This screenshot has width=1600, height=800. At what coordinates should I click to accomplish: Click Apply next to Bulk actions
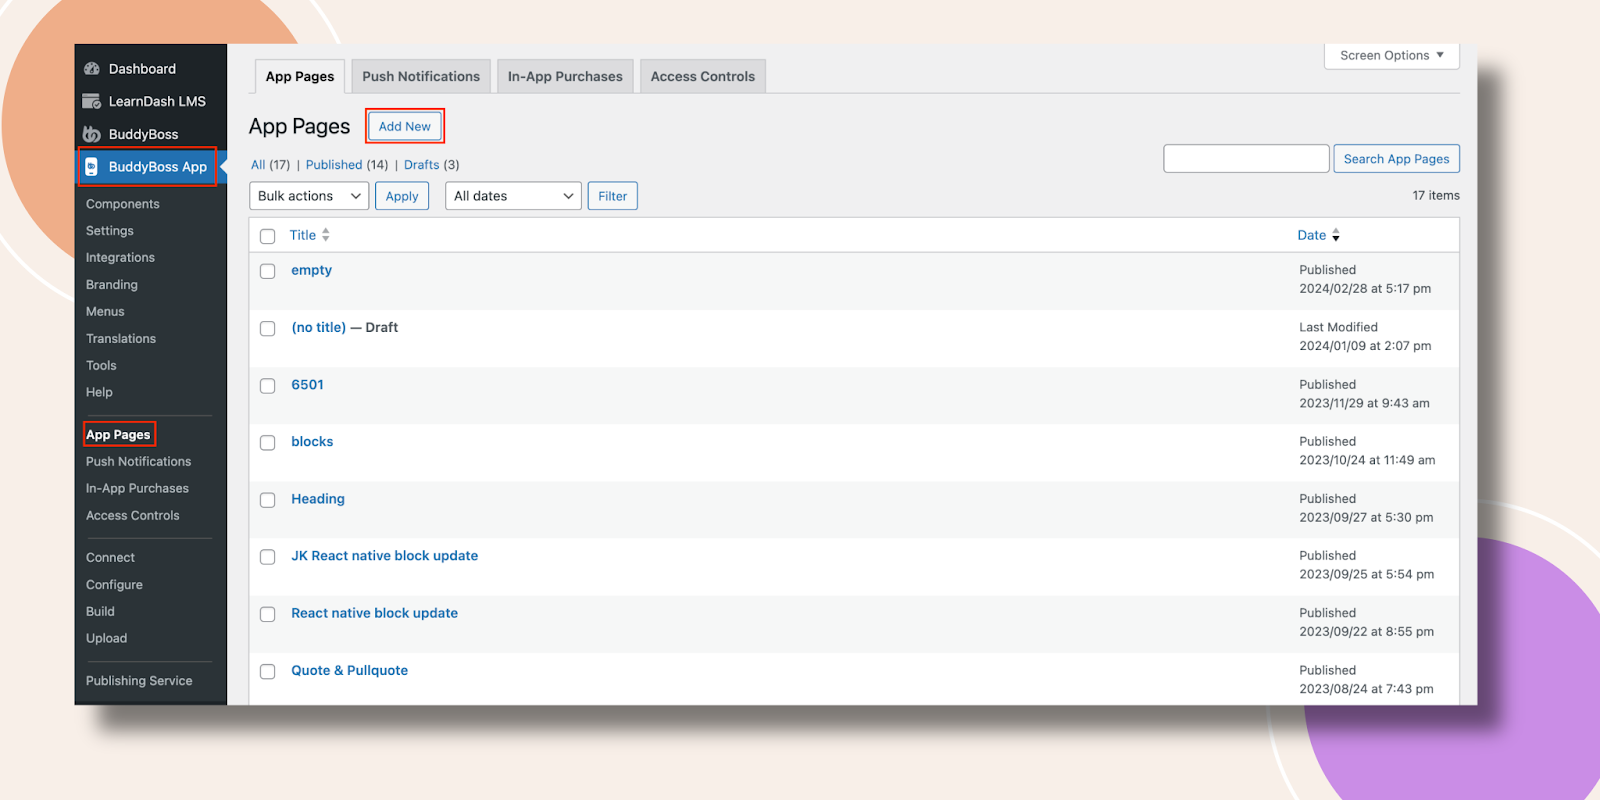tap(402, 196)
